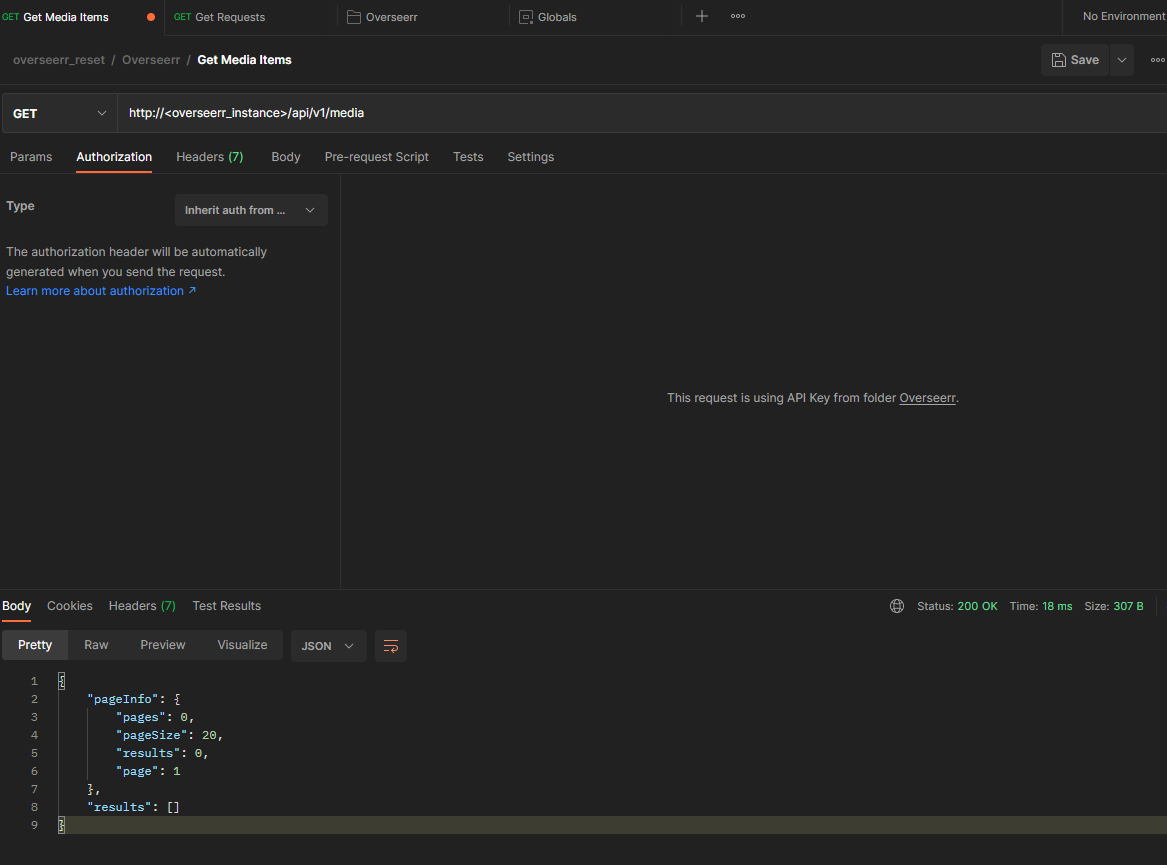Click the "results": [] line

(x=133, y=807)
